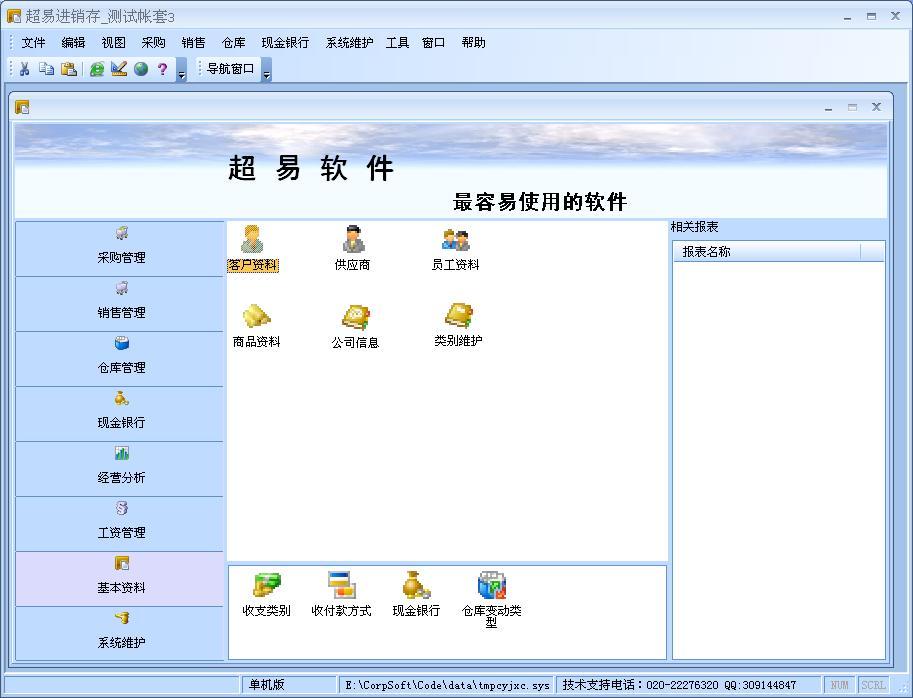
Task: Select 工资管理 in the sidebar
Action: click(x=120, y=524)
